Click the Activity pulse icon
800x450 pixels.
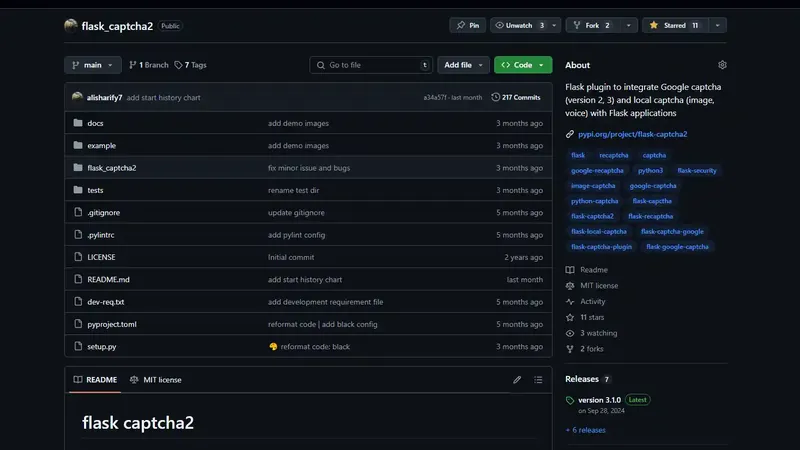pos(570,302)
